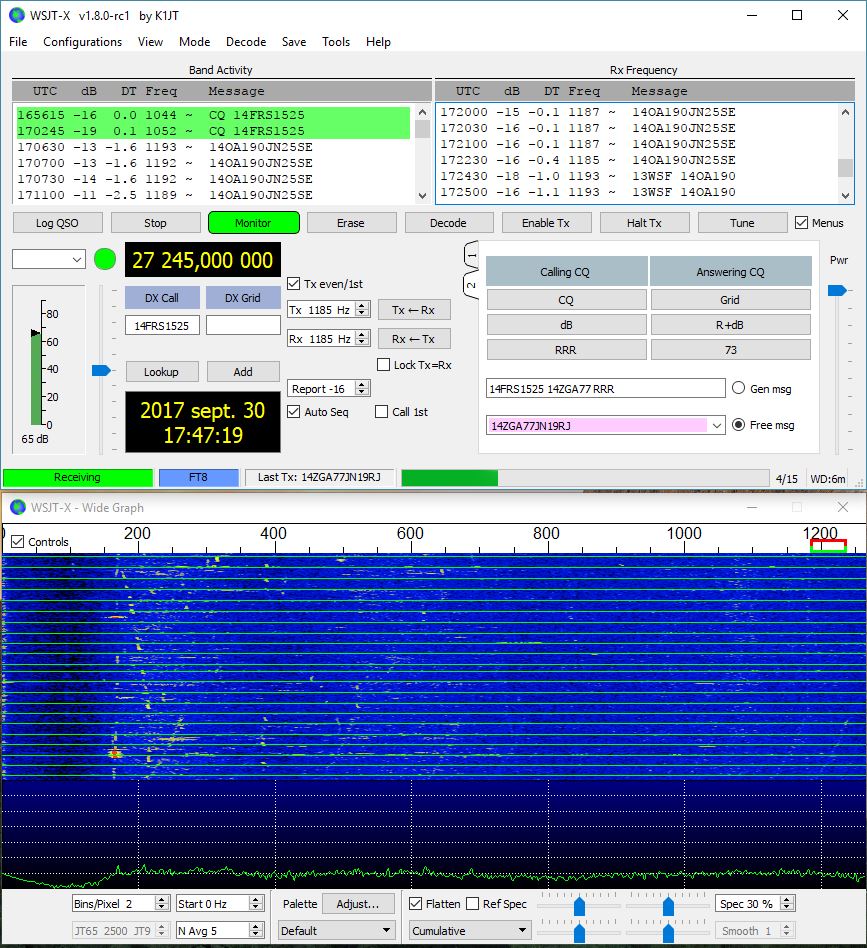The width and height of the screenshot is (867, 948).
Task: Click the Grid message button
Action: coord(730,299)
